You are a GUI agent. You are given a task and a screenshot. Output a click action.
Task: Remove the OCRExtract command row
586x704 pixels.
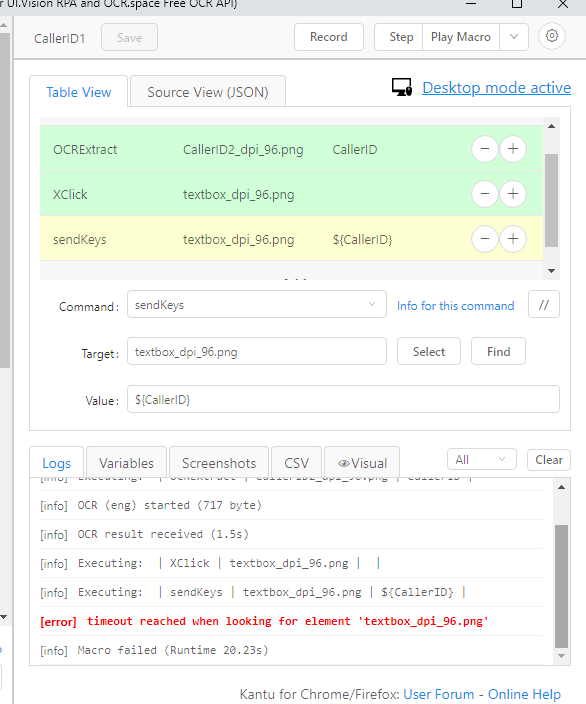(x=485, y=149)
